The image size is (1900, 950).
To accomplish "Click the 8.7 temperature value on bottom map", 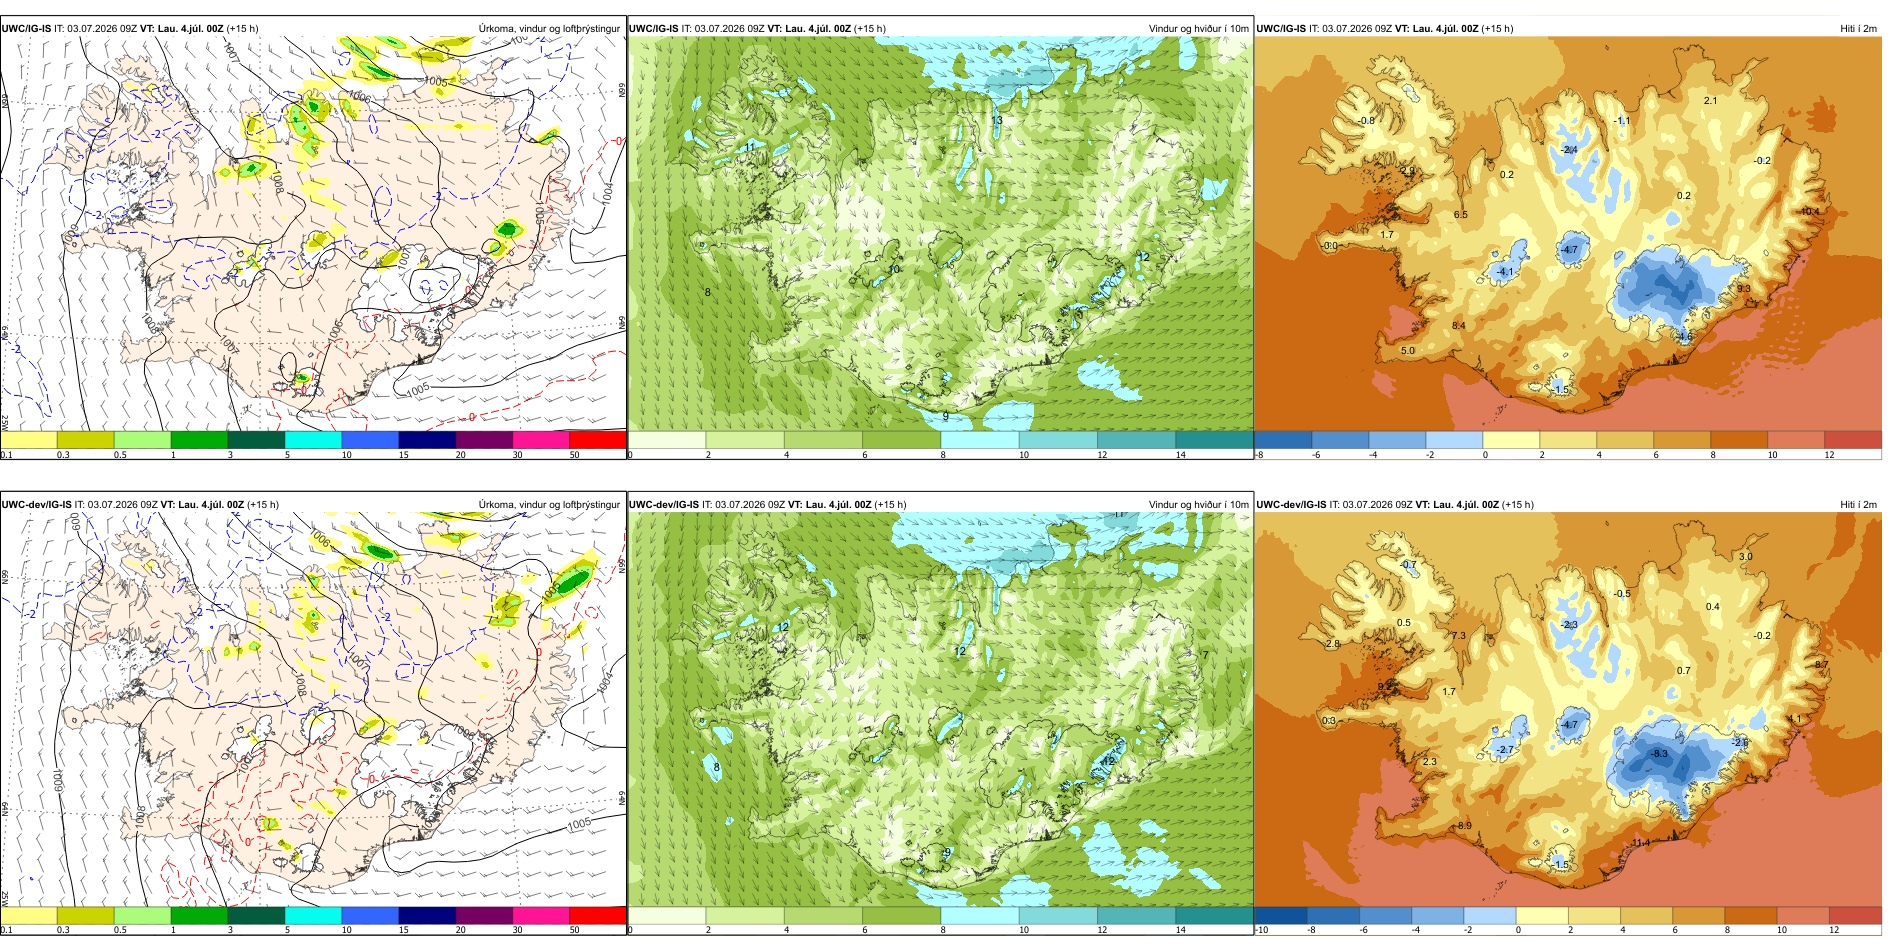I will 1822,664.
